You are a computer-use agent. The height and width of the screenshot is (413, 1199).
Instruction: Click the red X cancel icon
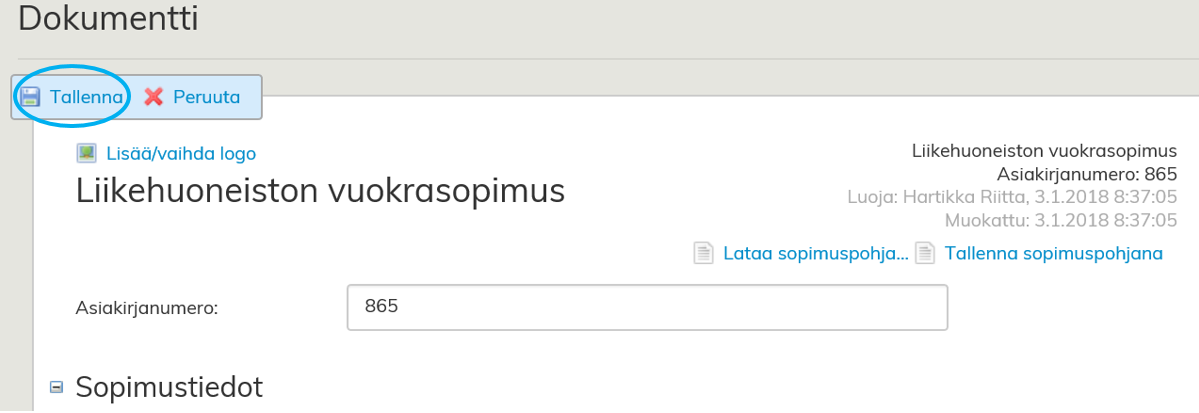[154, 97]
